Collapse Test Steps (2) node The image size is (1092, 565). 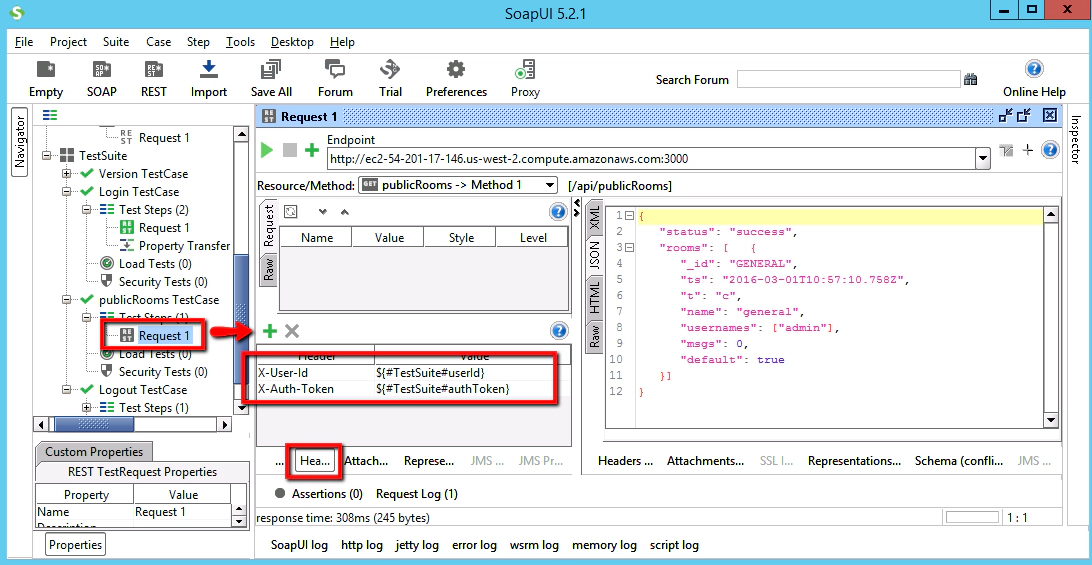pyautogui.click(x=87, y=210)
